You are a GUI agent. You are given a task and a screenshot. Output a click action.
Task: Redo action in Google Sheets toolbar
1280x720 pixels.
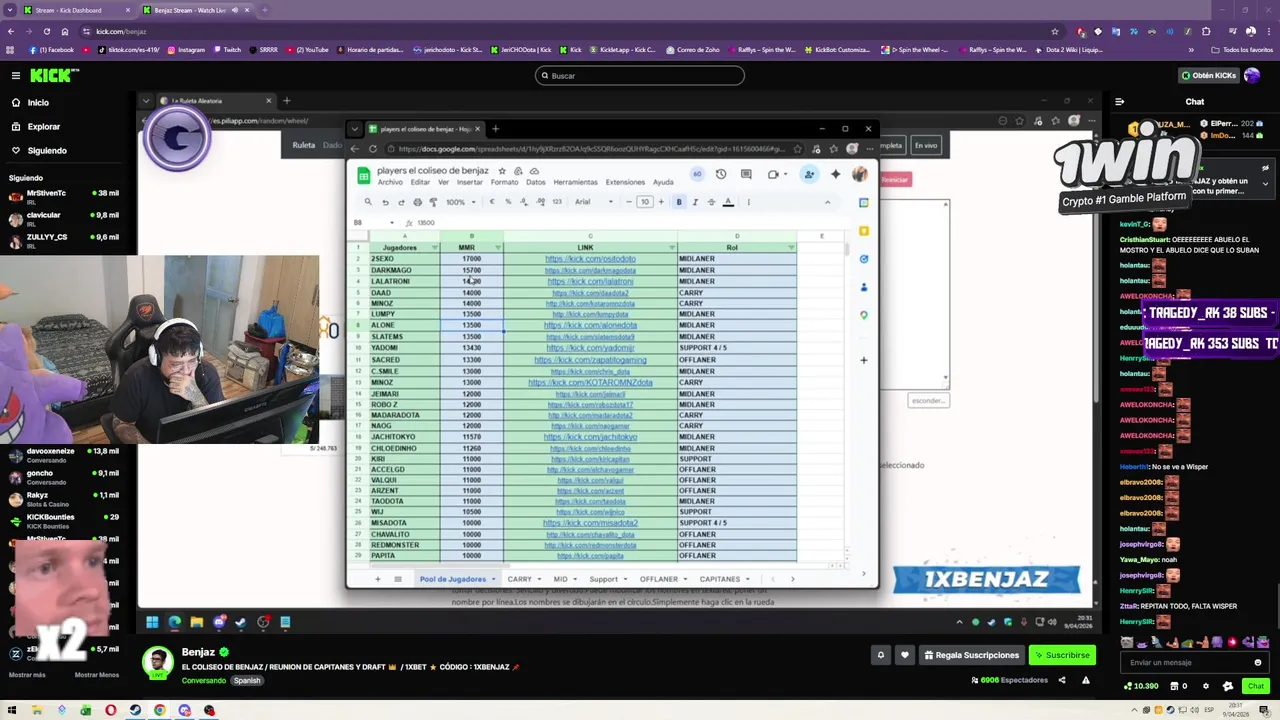click(x=401, y=202)
